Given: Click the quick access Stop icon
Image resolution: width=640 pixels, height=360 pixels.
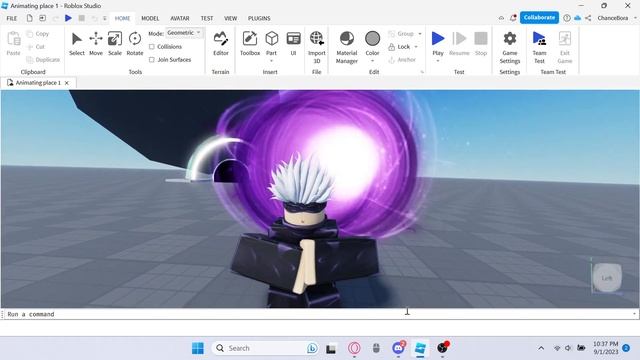Looking at the screenshot, I should point(82,18).
